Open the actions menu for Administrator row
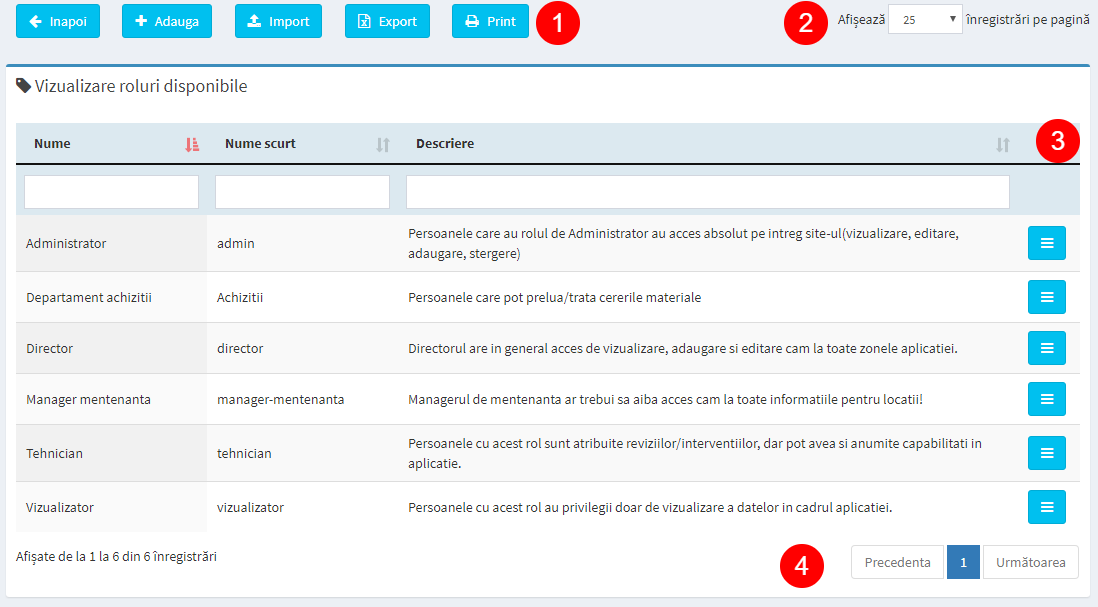The height and width of the screenshot is (607, 1098). pos(1047,243)
